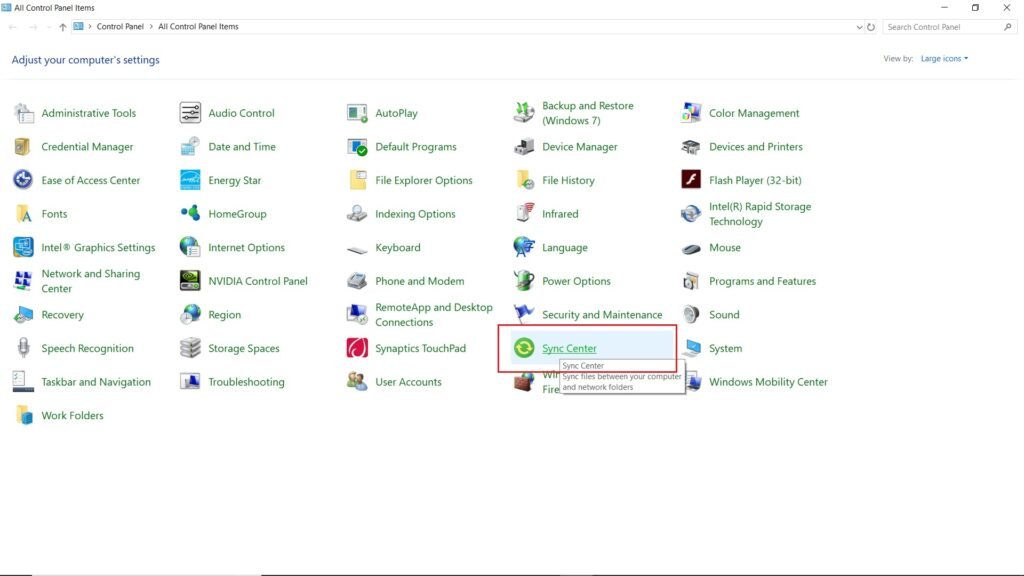
Task: Click the Recovery link
Action: (x=63, y=315)
